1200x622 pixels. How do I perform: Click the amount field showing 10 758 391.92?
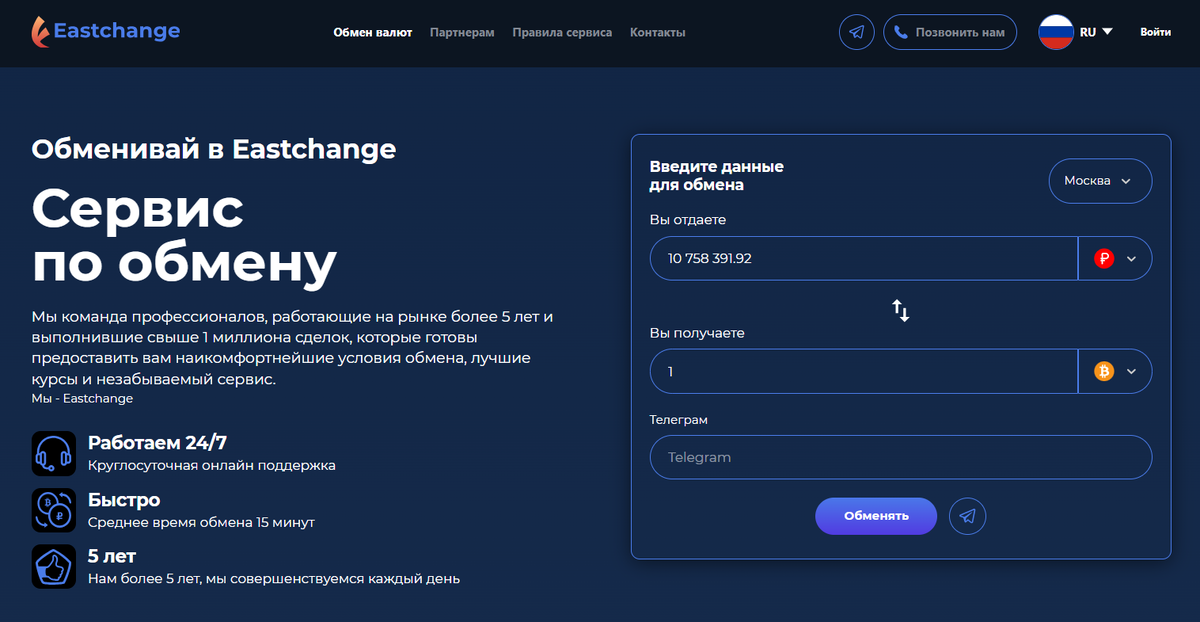860,258
